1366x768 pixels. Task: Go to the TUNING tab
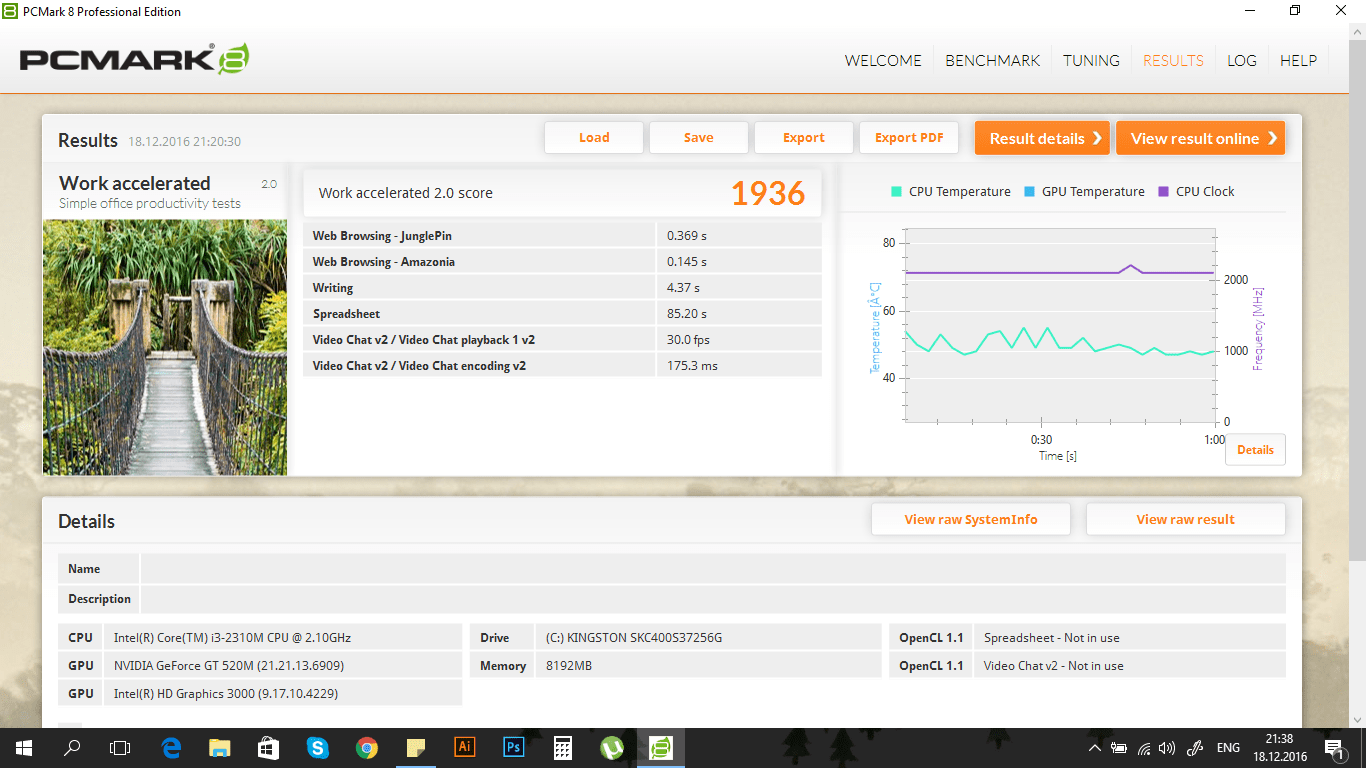[x=1091, y=60]
